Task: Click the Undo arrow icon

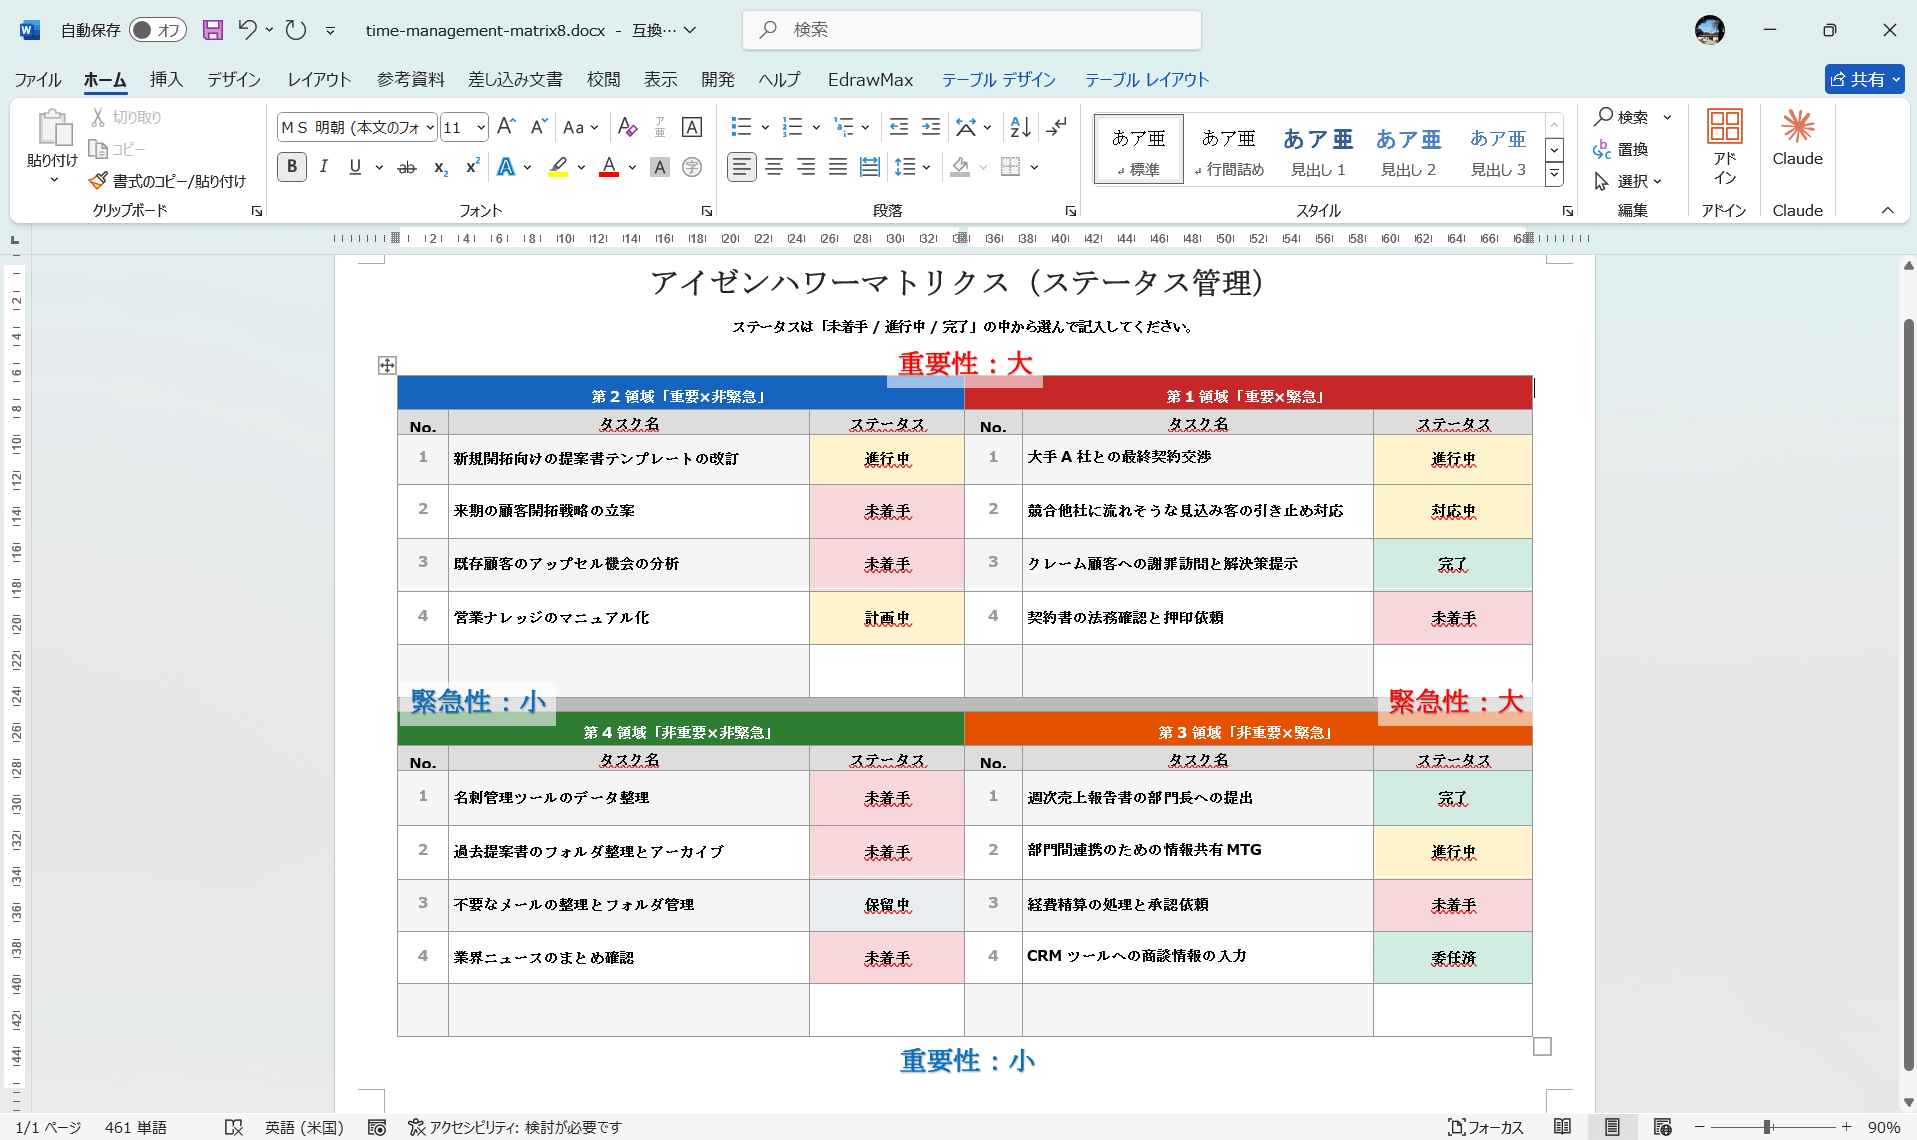Action: (x=247, y=30)
